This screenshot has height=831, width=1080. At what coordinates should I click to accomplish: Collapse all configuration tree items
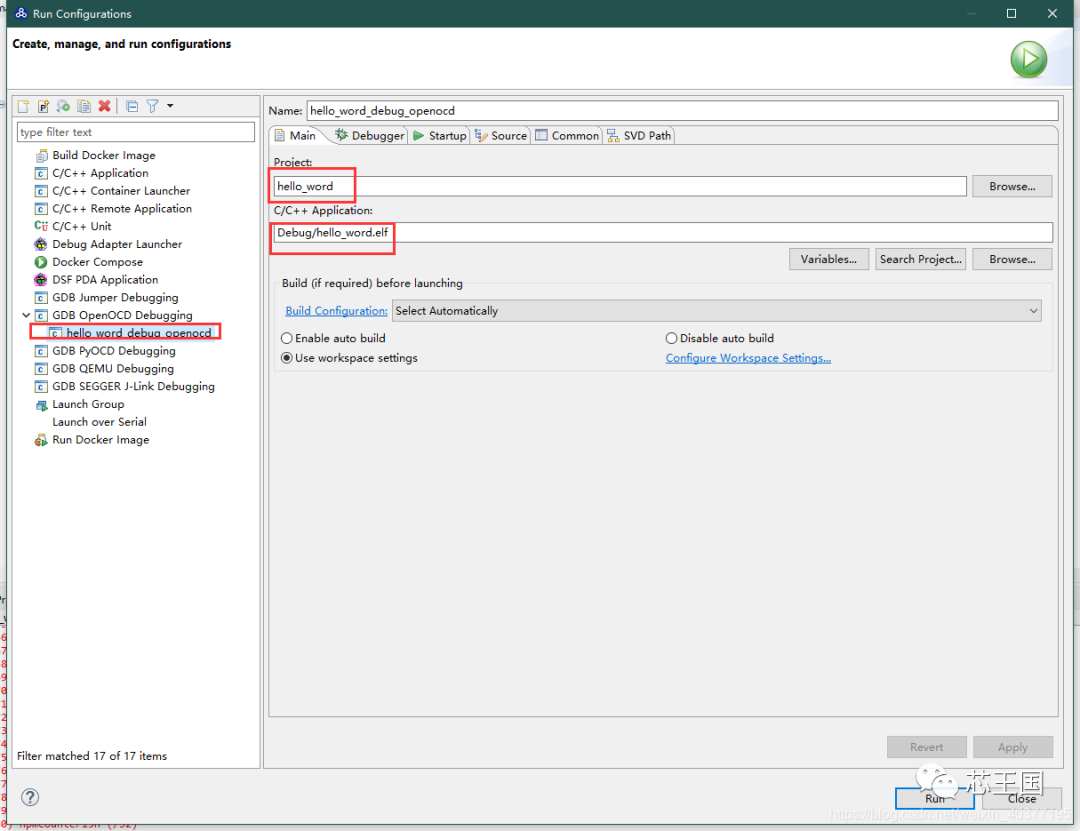pos(132,106)
